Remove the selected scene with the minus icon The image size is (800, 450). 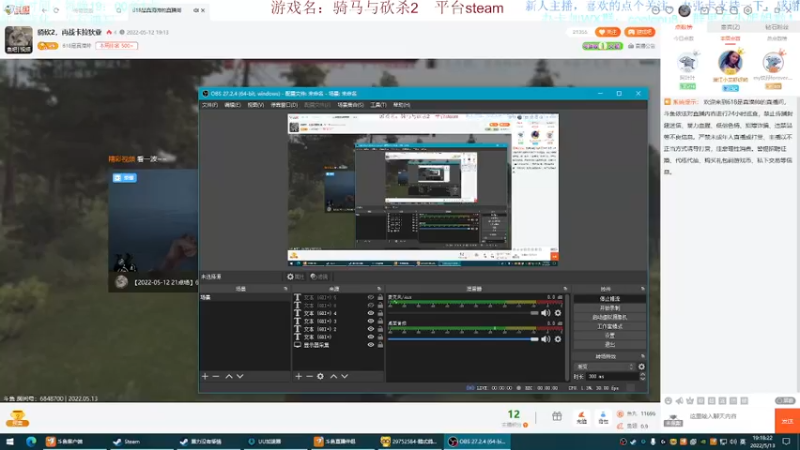point(216,376)
